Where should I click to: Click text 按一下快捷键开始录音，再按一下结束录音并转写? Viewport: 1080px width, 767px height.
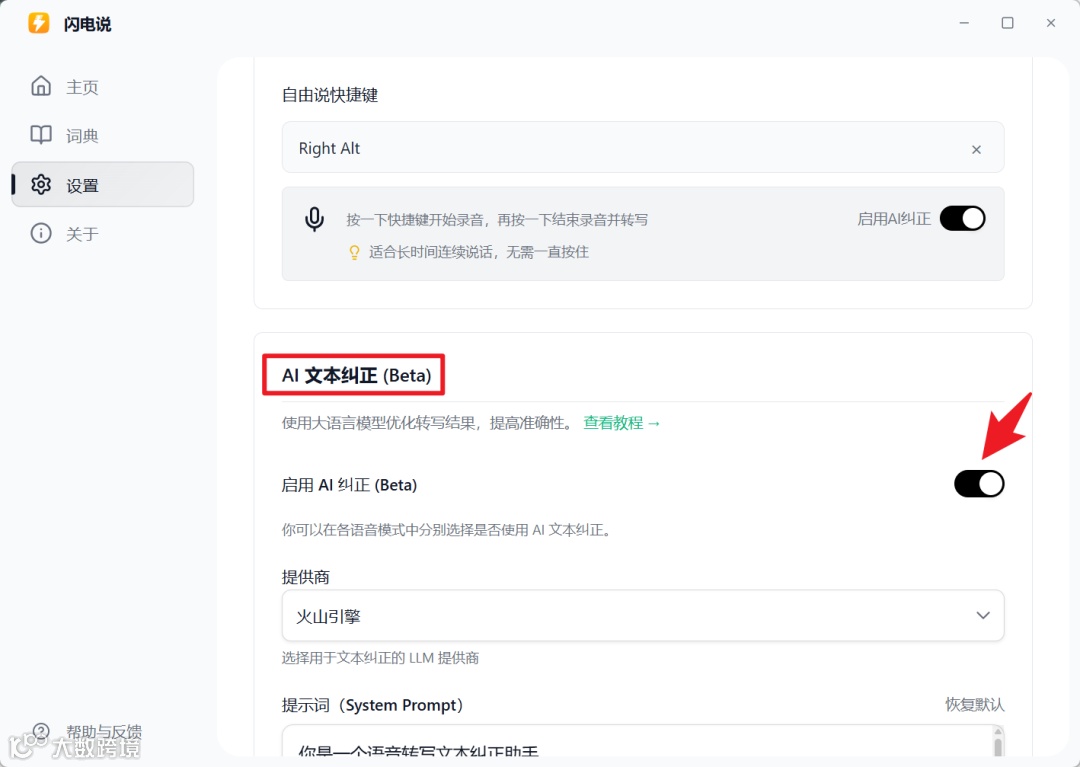pos(497,220)
